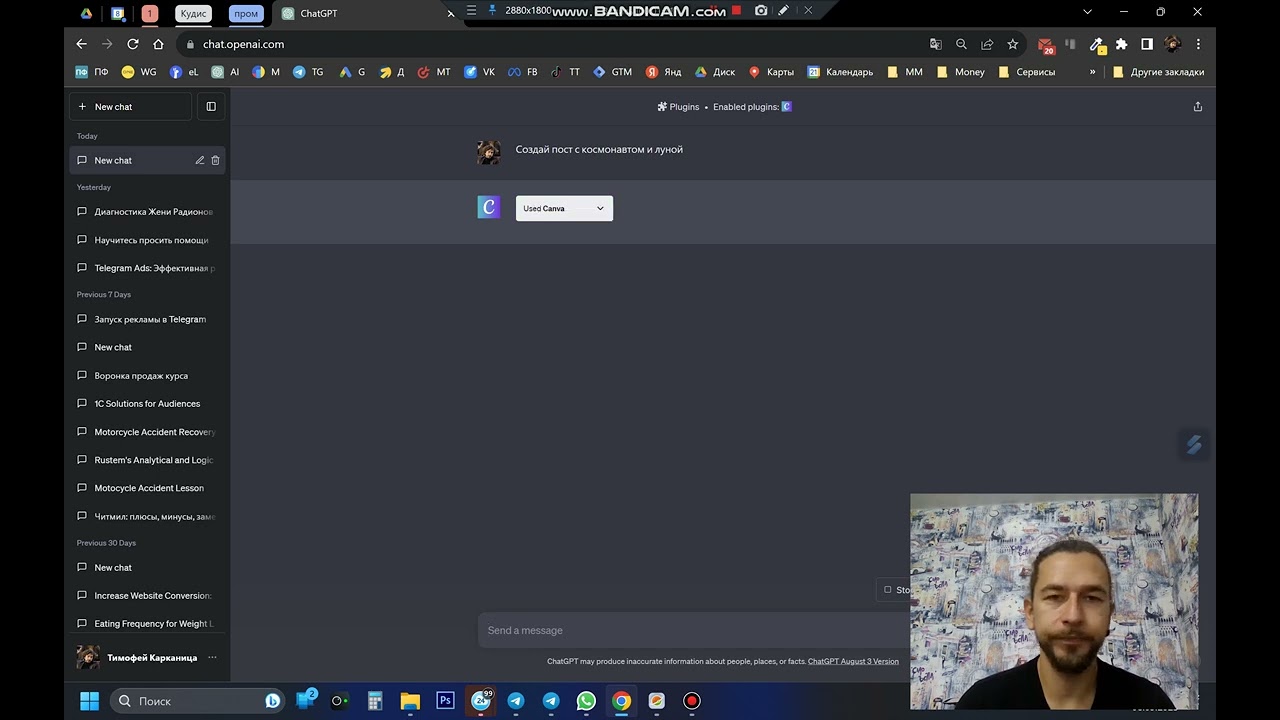Open the TG bookmark
This screenshot has width=1280, height=720.
tap(308, 72)
